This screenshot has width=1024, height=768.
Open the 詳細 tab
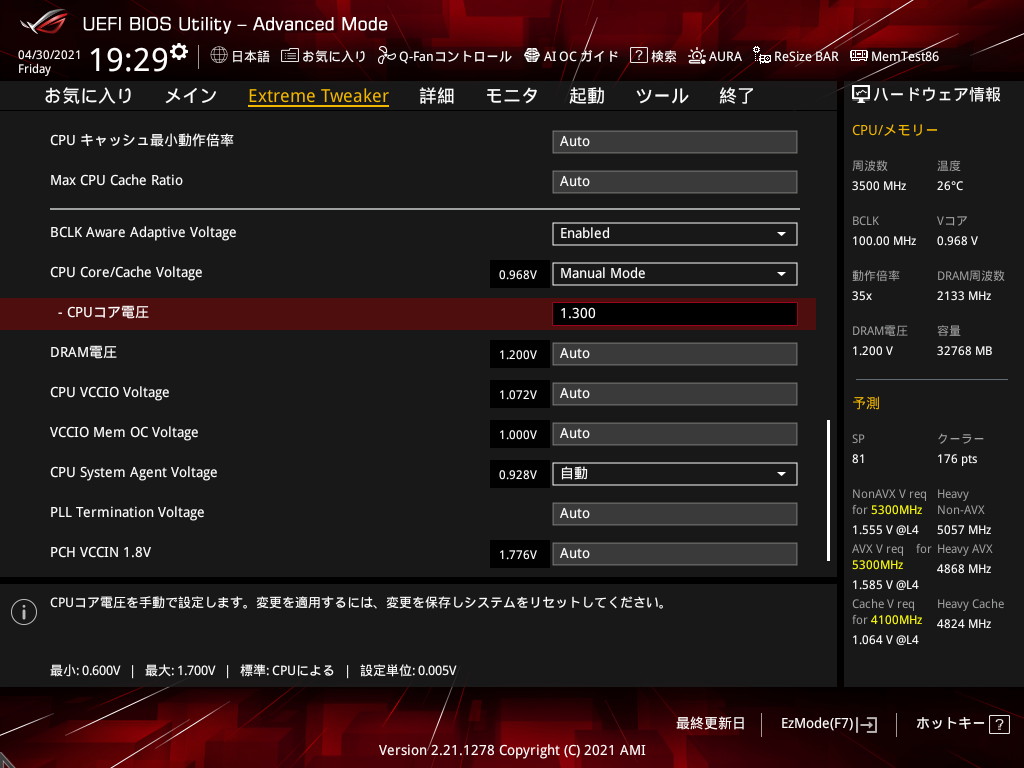click(x=437, y=96)
